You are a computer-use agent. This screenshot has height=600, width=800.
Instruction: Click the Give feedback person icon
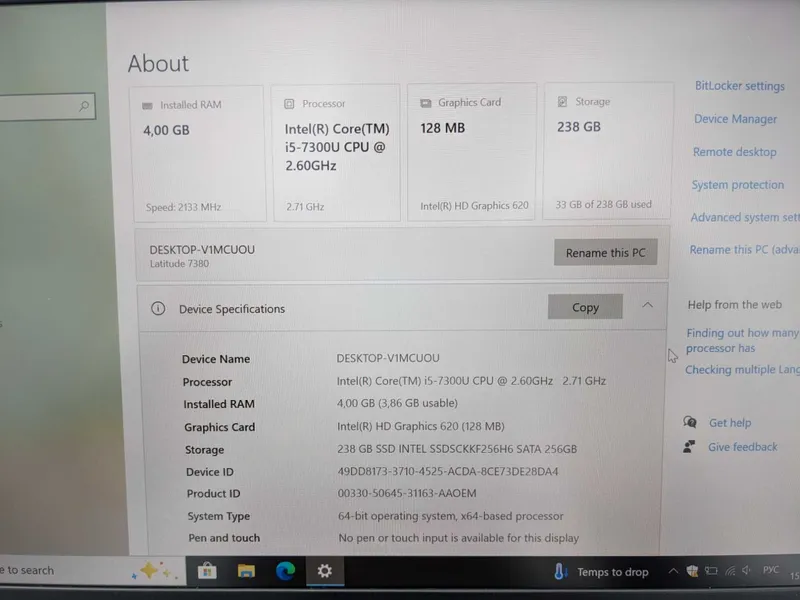[689, 447]
